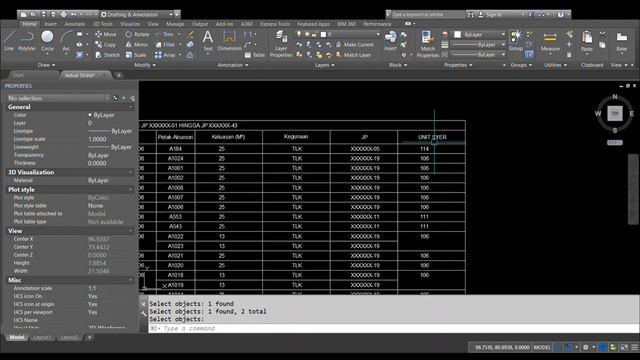
Task: Select the Arc tool
Action: click(66, 41)
